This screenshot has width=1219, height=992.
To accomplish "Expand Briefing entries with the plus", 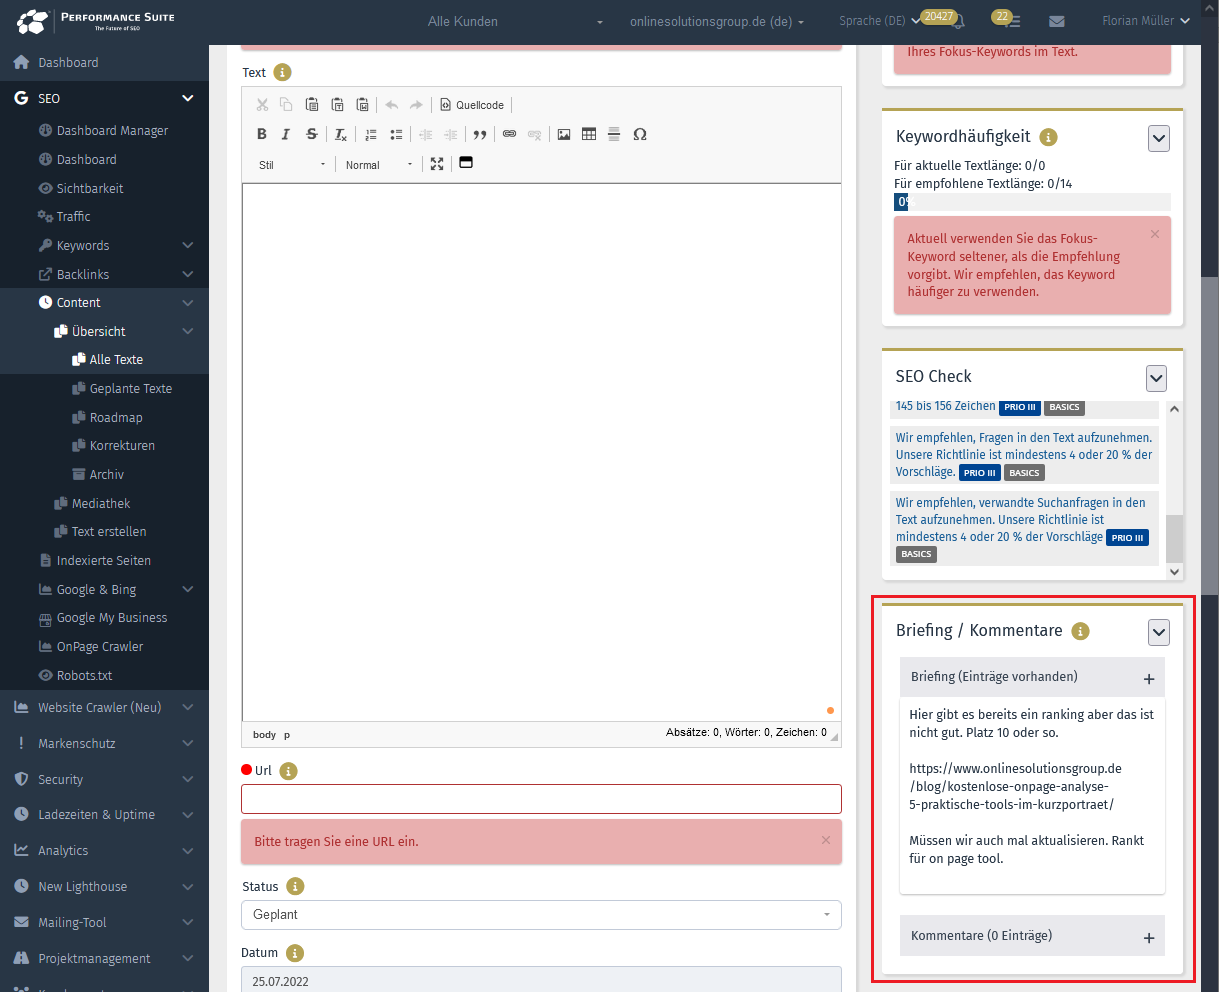I will [1149, 679].
